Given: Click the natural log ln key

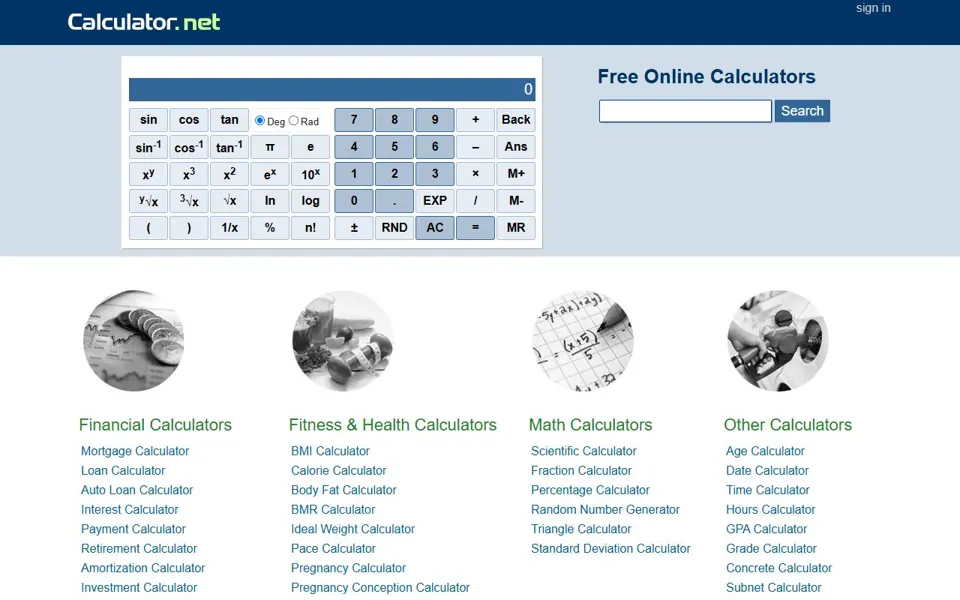Looking at the screenshot, I should [269, 201].
